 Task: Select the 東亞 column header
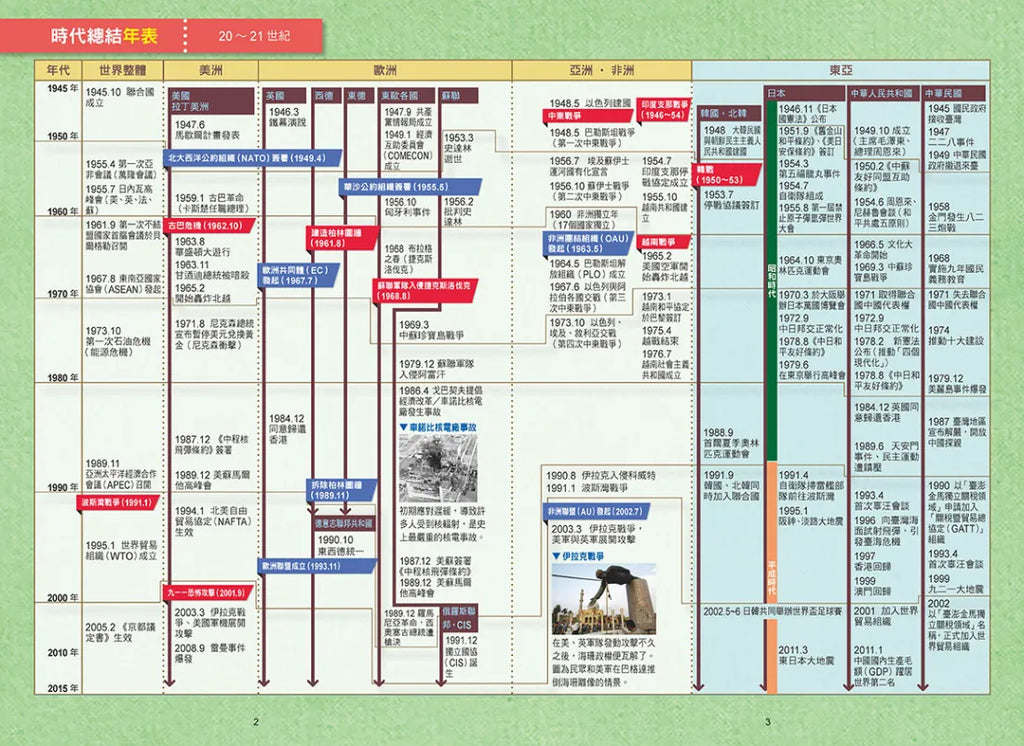click(x=840, y=71)
